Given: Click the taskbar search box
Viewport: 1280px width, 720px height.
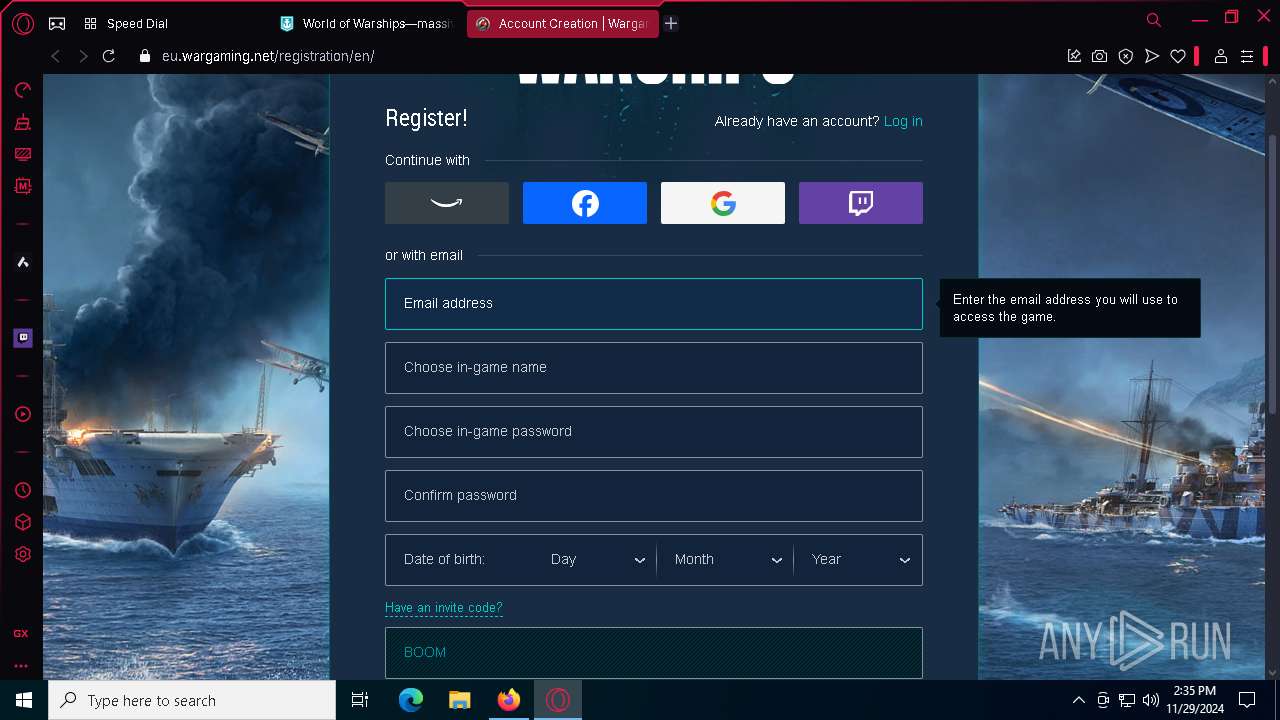Looking at the screenshot, I should point(192,700).
